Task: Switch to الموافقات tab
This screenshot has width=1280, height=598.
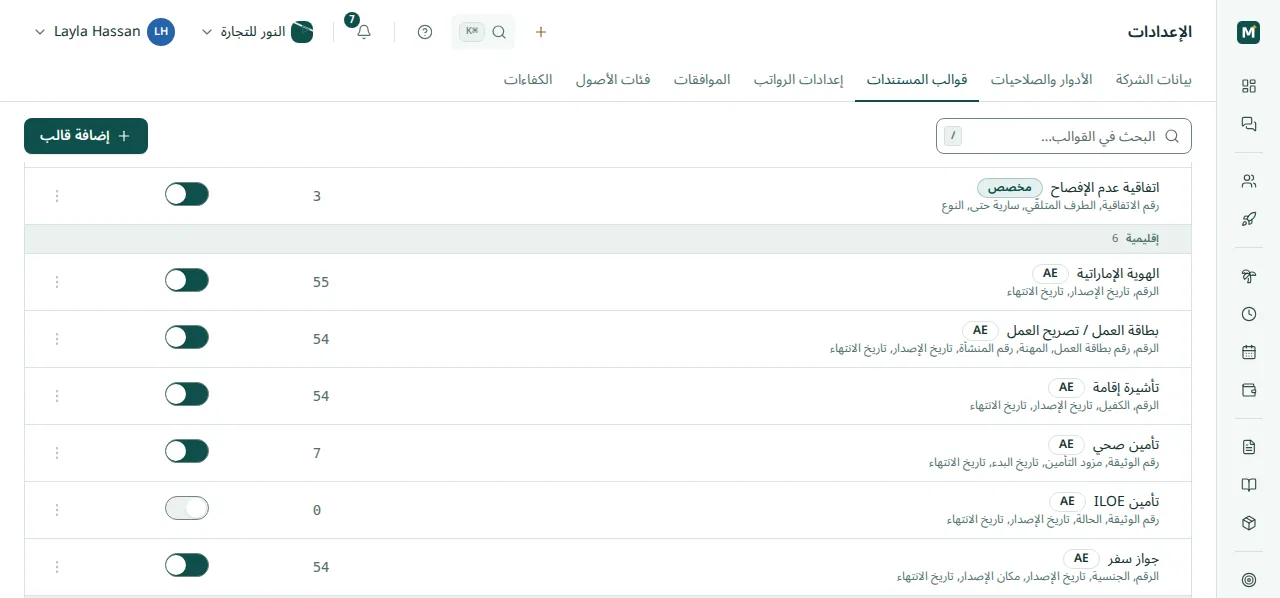Action: click(x=702, y=80)
